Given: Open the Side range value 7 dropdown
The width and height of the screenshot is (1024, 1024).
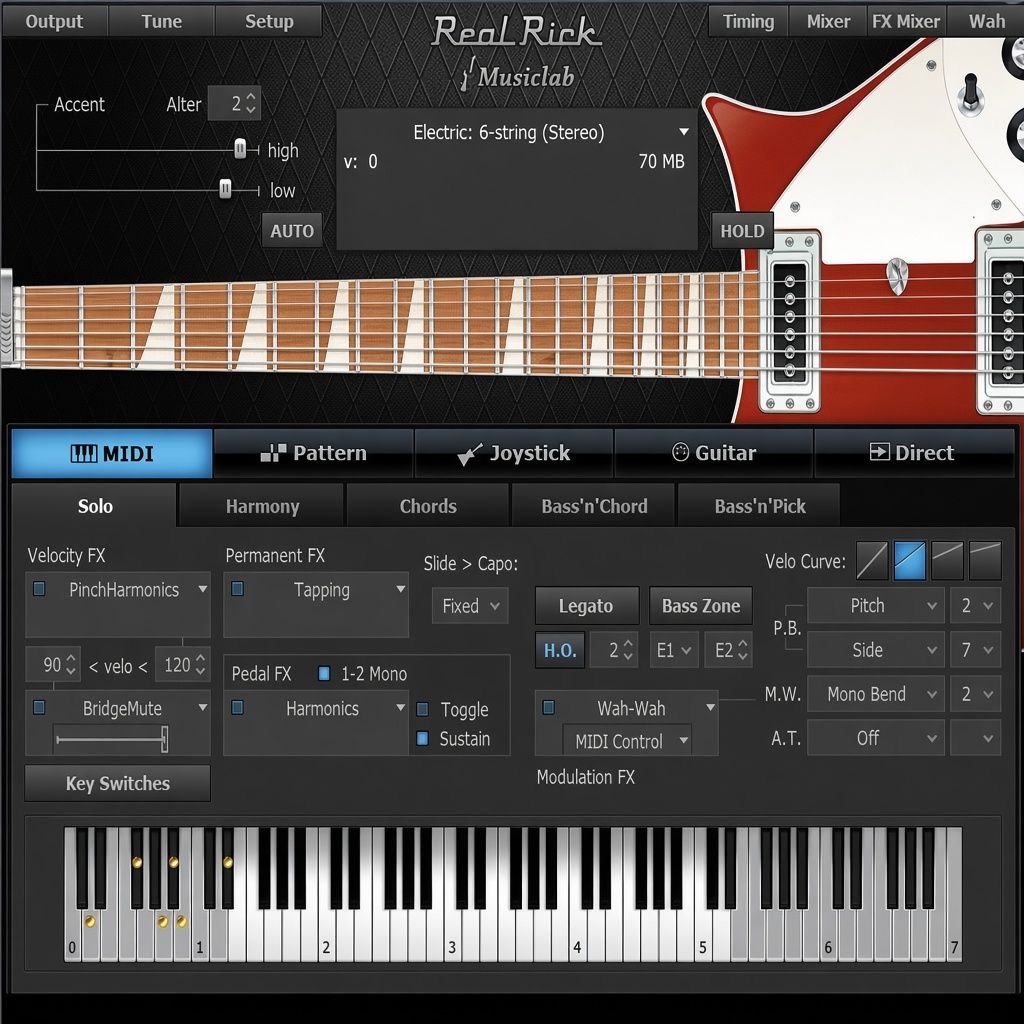Looking at the screenshot, I should (976, 650).
